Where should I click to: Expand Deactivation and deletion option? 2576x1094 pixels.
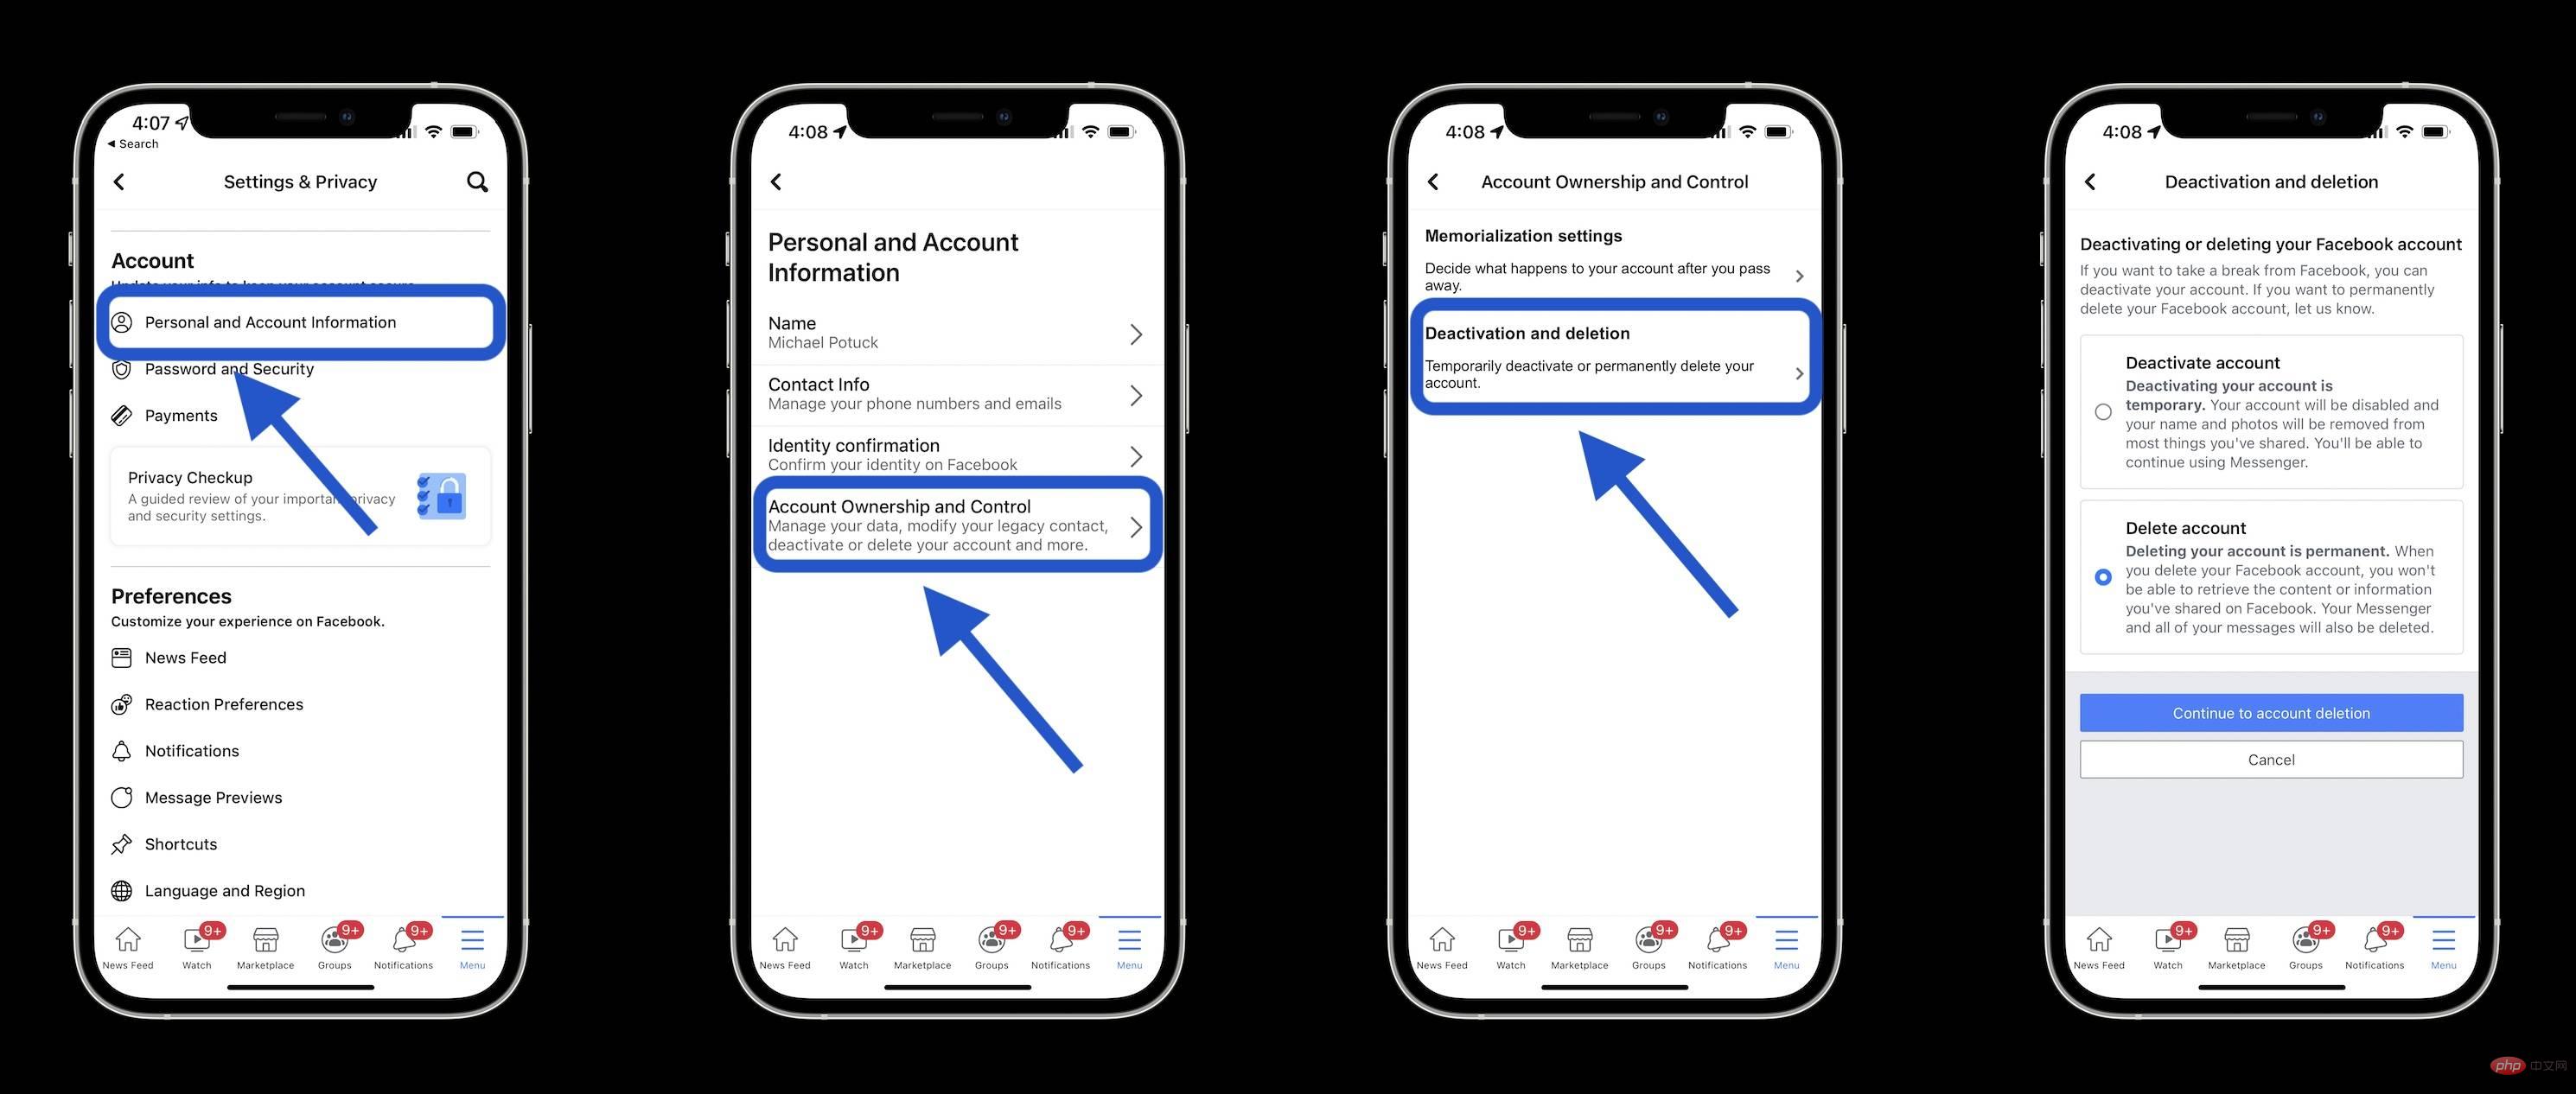(1613, 355)
